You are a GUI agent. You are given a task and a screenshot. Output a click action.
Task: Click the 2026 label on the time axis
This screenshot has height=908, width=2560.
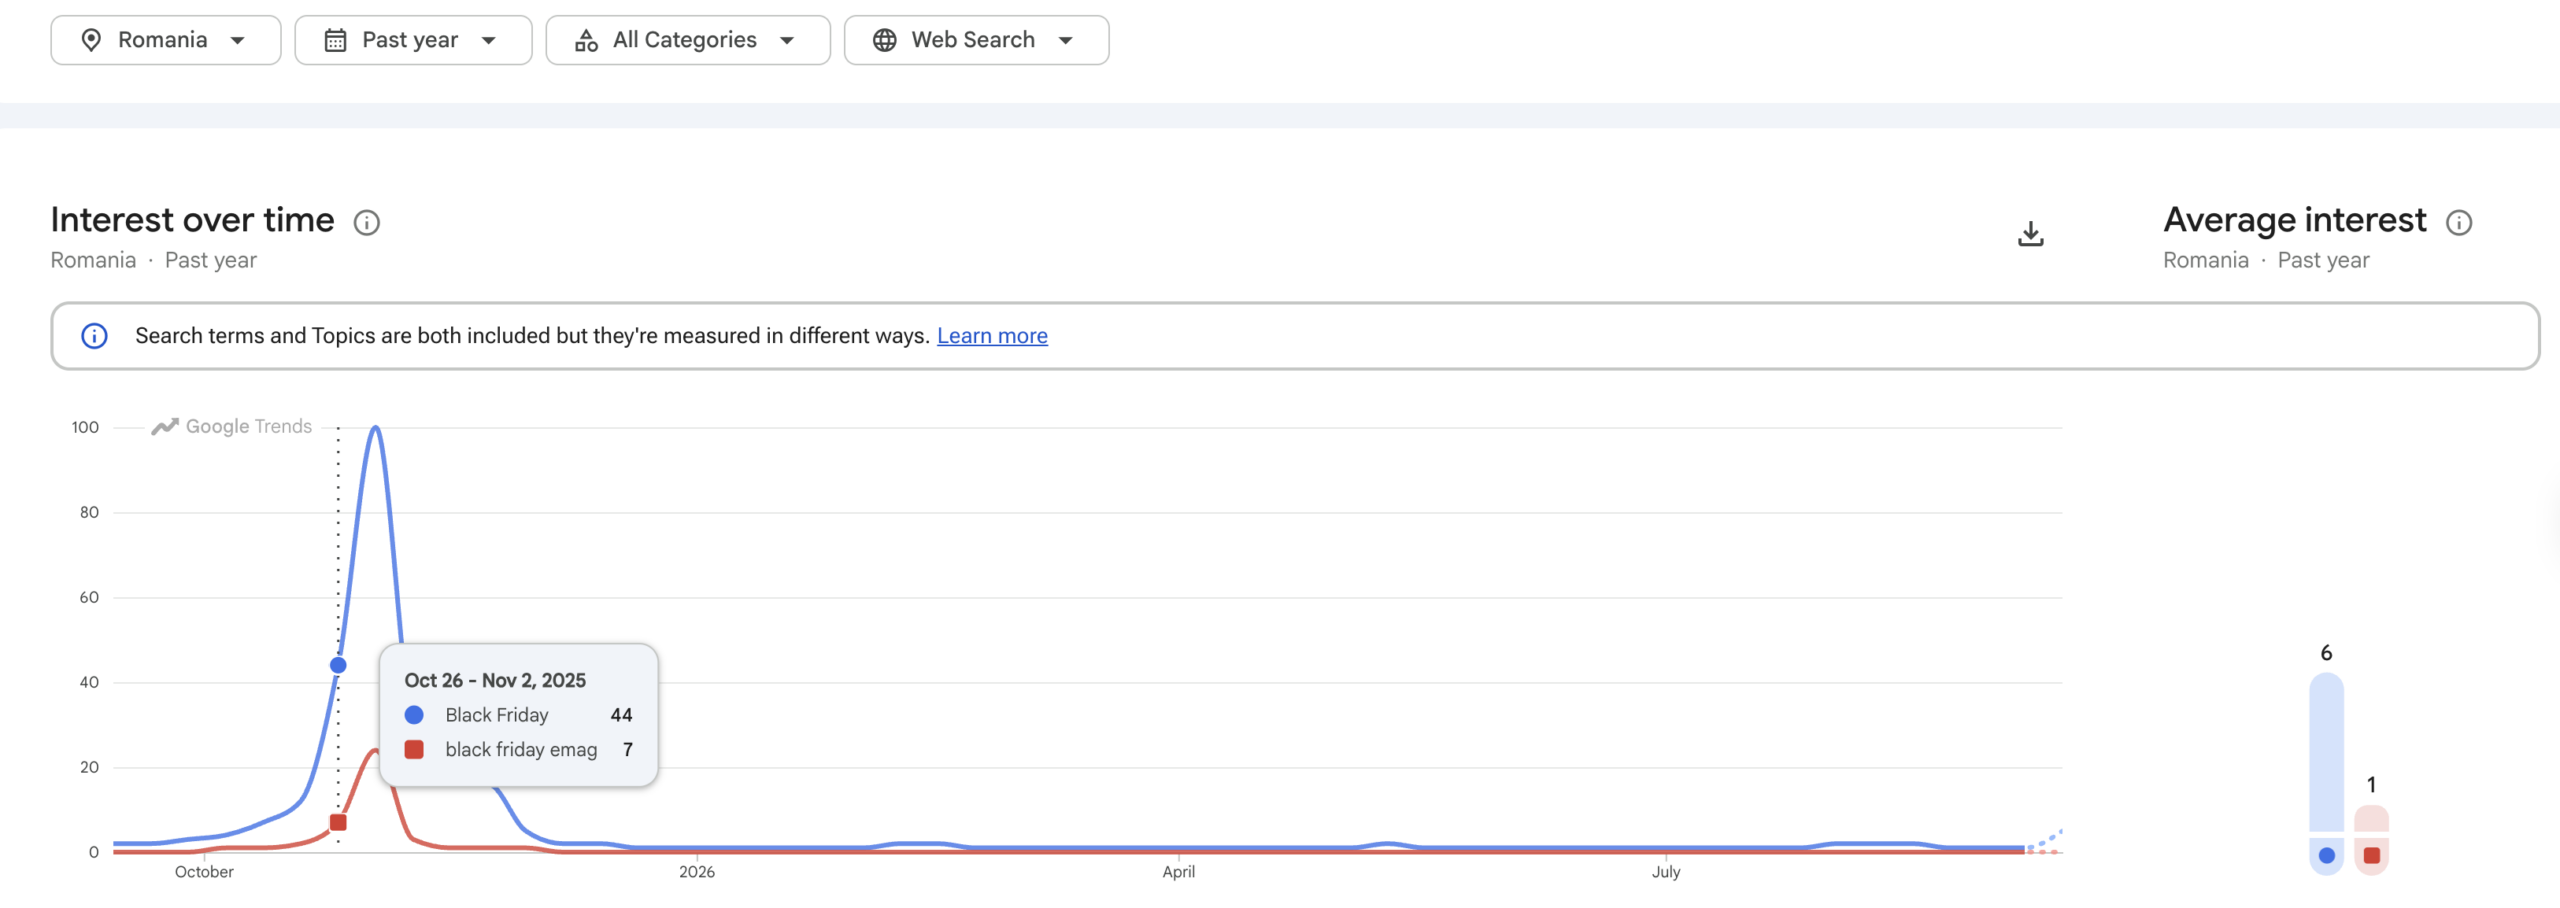click(697, 872)
